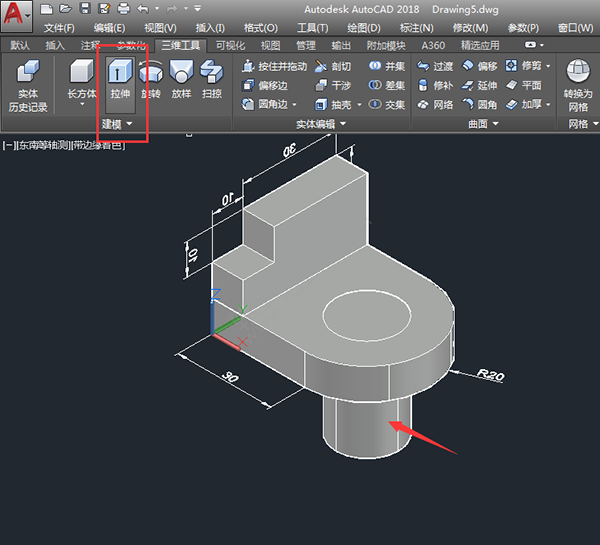Save drawing from quick access toolbar
Image resolution: width=600 pixels, height=545 pixels.
click(x=84, y=8)
